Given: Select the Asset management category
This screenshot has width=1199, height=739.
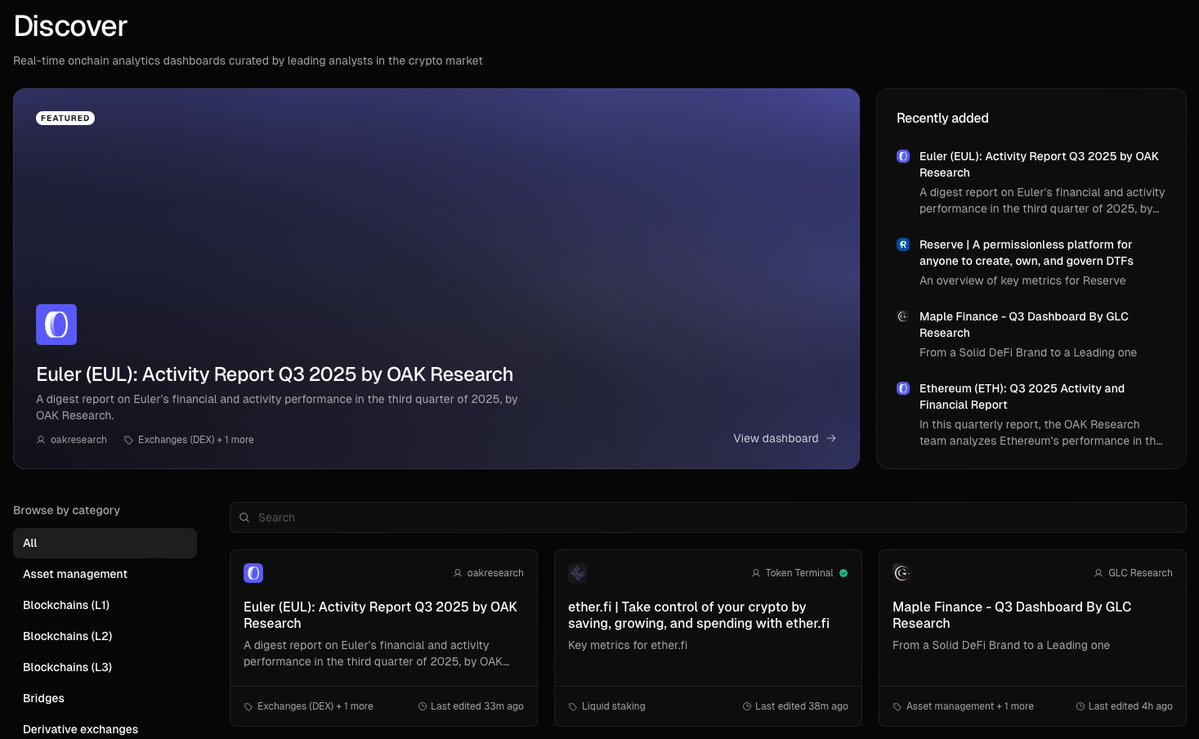Looking at the screenshot, I should (105, 575).
